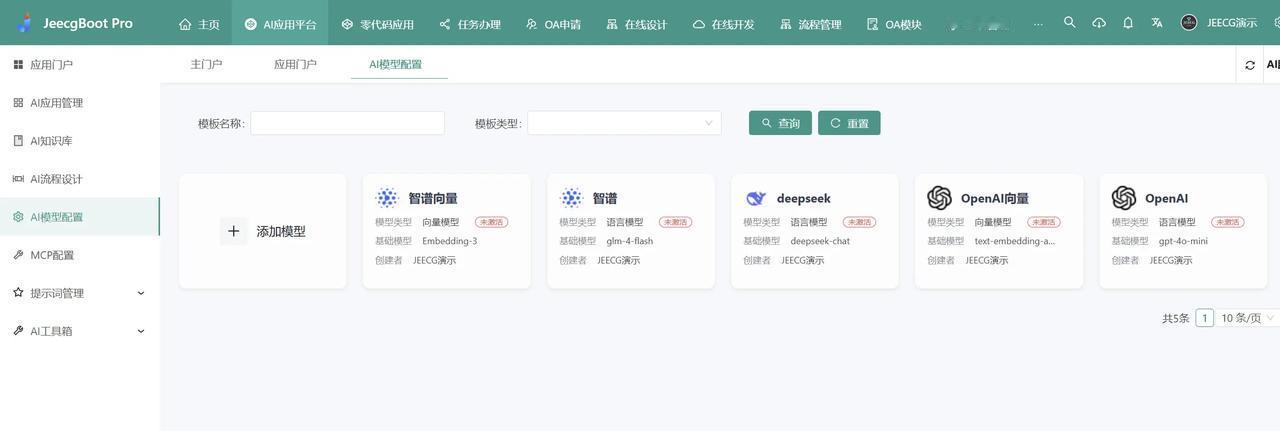
Task: Click the language translate icon
Action: [1157, 22]
